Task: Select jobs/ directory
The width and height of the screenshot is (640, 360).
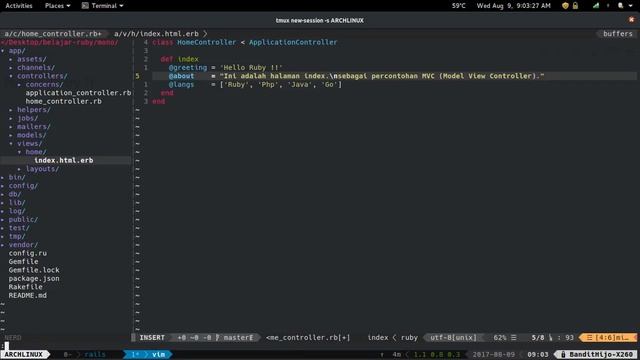Action: [x=27, y=118]
